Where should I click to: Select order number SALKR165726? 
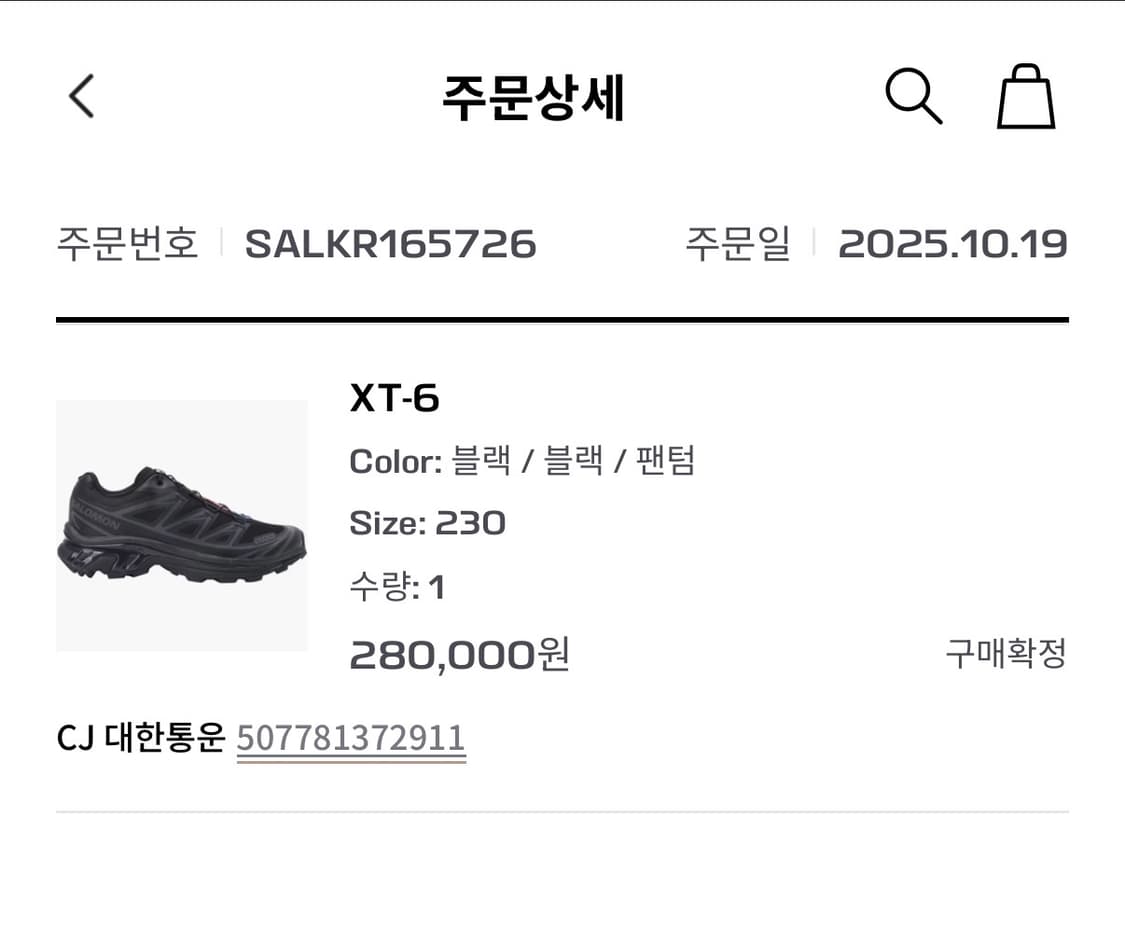click(x=390, y=244)
